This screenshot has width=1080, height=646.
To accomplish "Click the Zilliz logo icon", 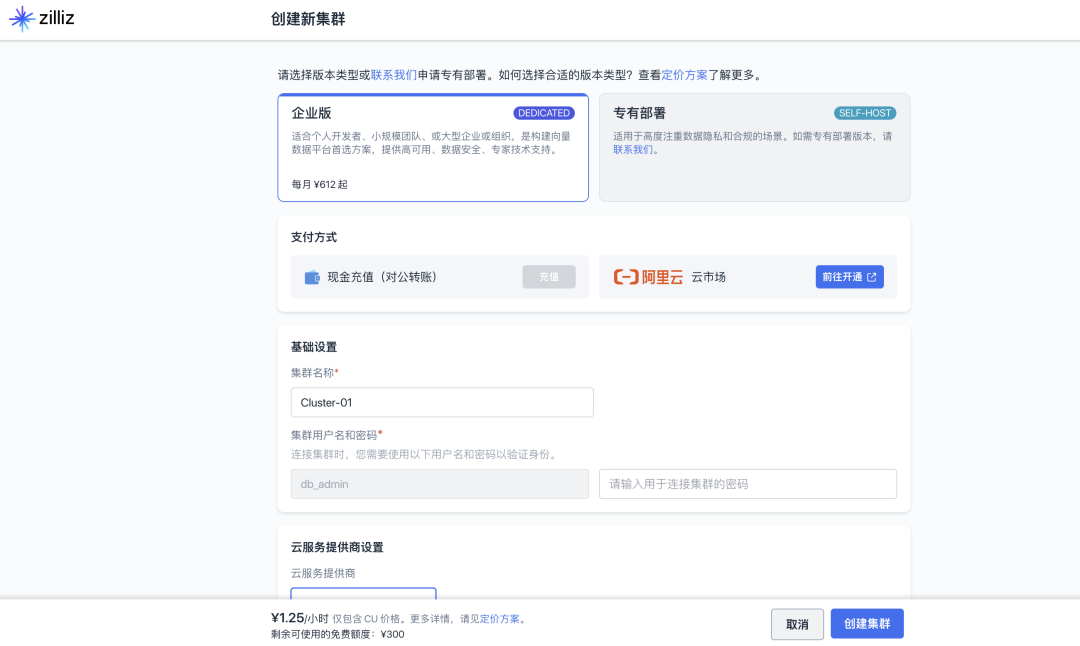I will (x=22, y=18).
